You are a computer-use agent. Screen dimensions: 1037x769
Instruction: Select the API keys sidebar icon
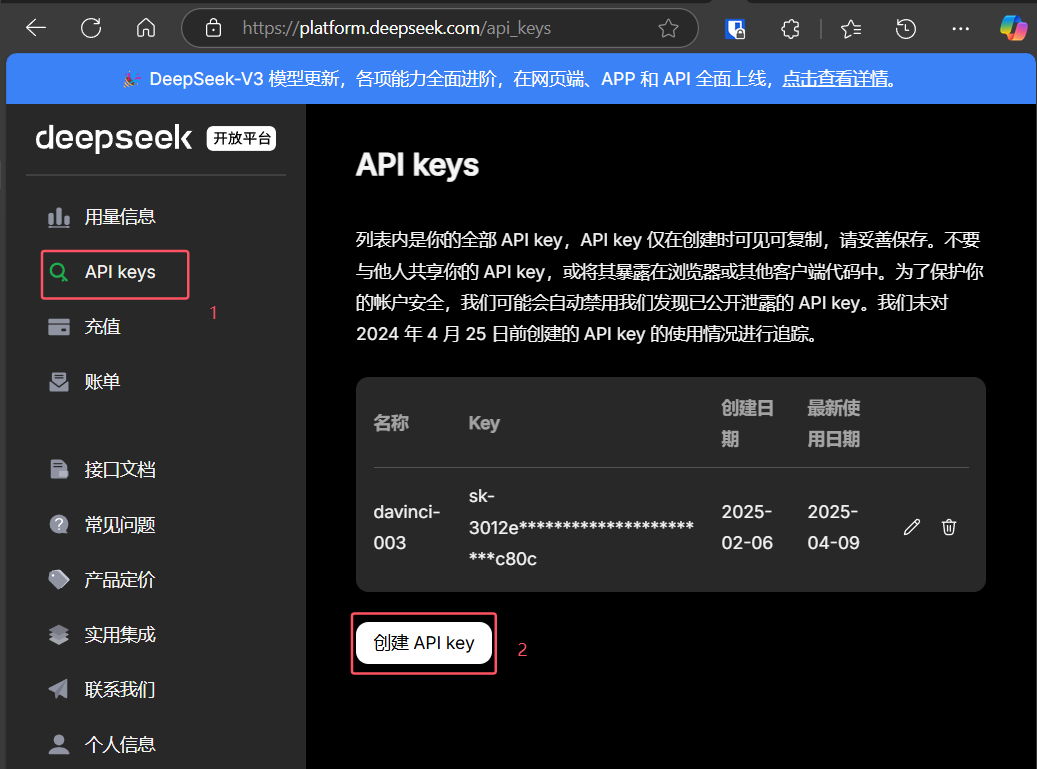pyautogui.click(x=59, y=270)
